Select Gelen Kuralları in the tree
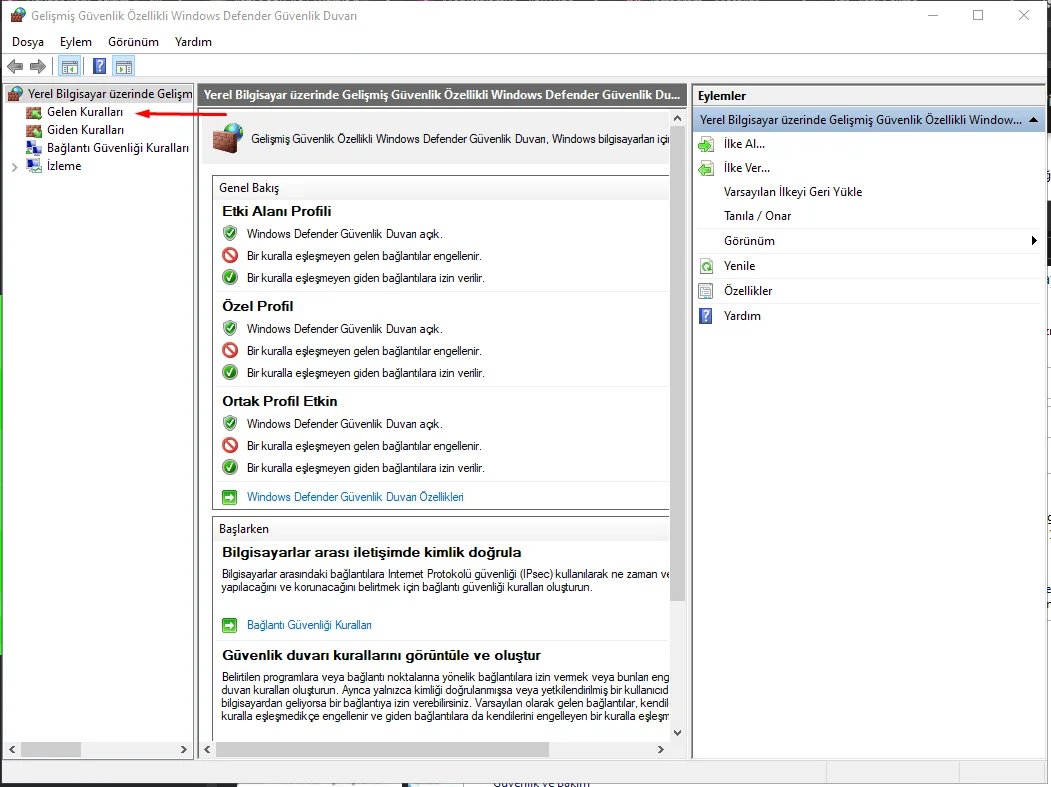 pos(85,112)
